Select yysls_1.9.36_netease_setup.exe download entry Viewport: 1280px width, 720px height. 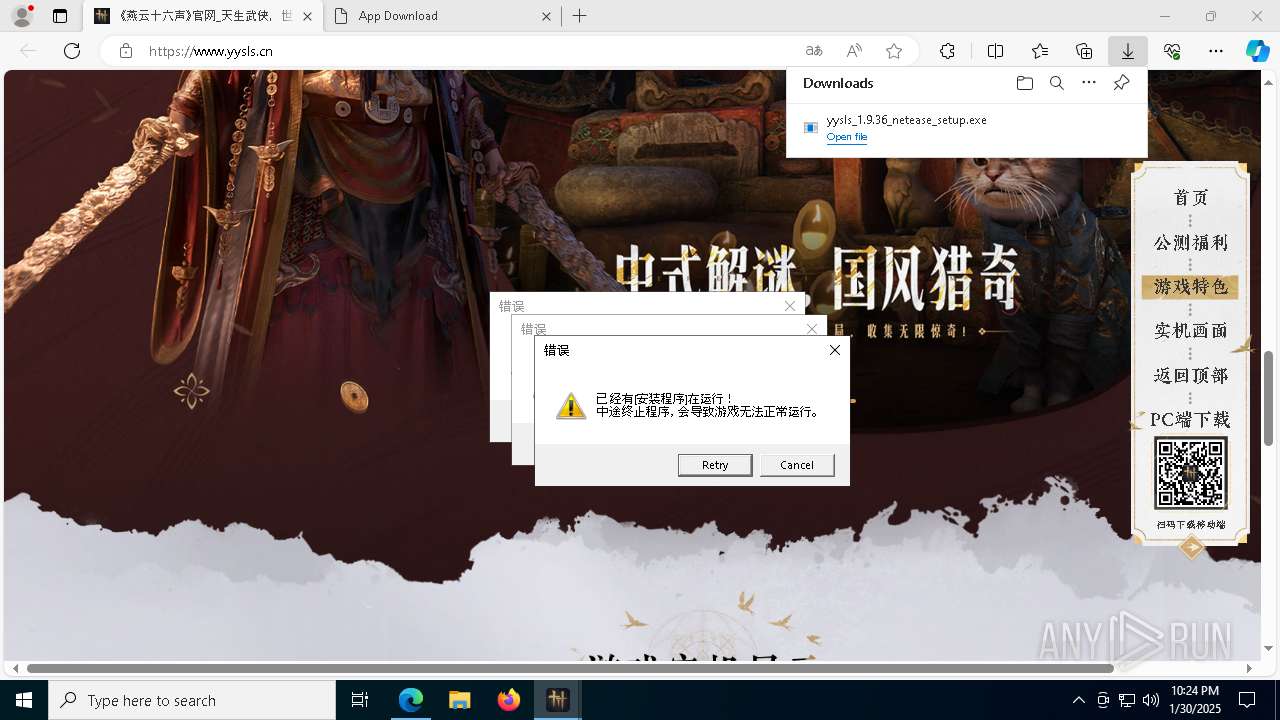[967, 128]
